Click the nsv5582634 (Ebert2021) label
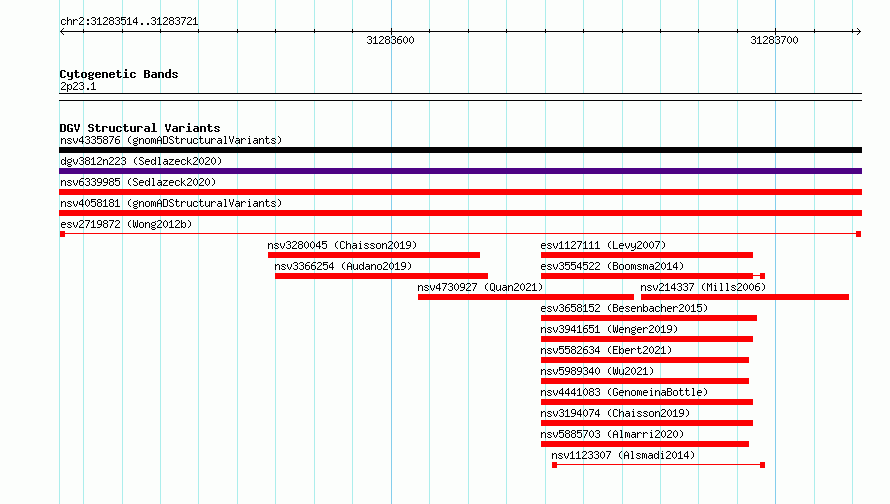Screen dimensions: 890x504 (606, 350)
